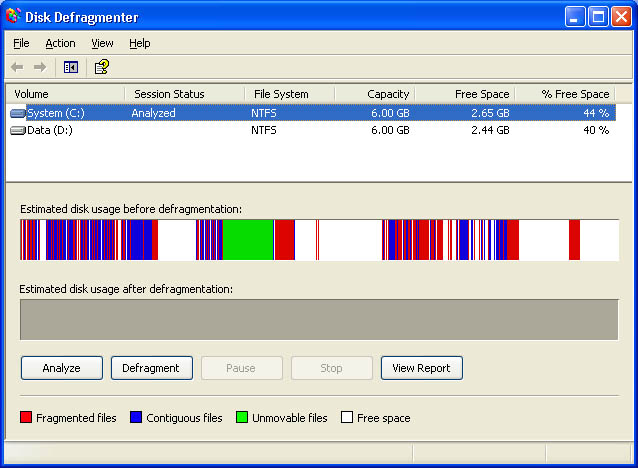This screenshot has width=638, height=468.
Task: Click the 40 % free space value
Action: [596, 130]
